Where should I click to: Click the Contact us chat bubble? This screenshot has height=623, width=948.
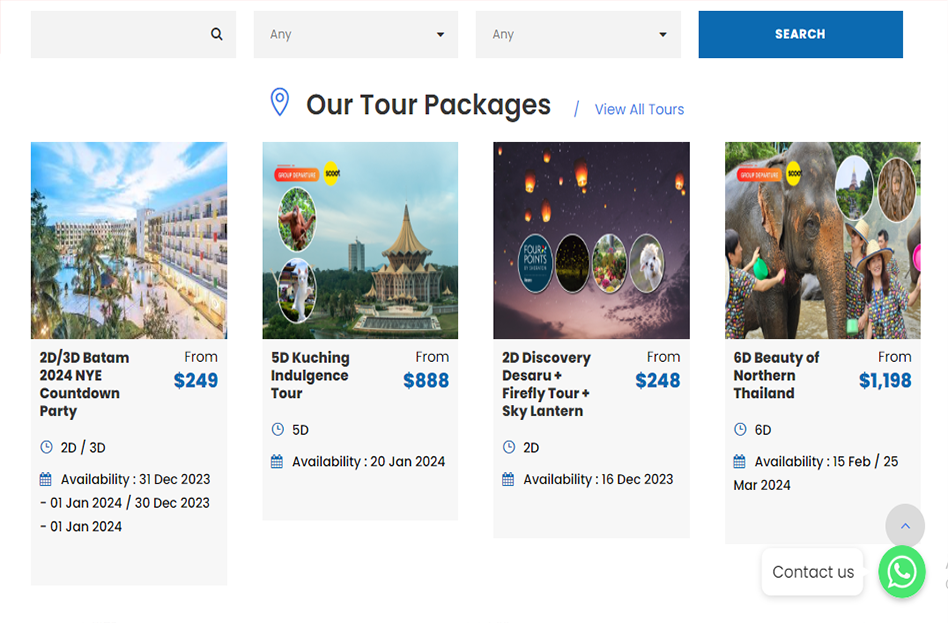click(x=812, y=572)
